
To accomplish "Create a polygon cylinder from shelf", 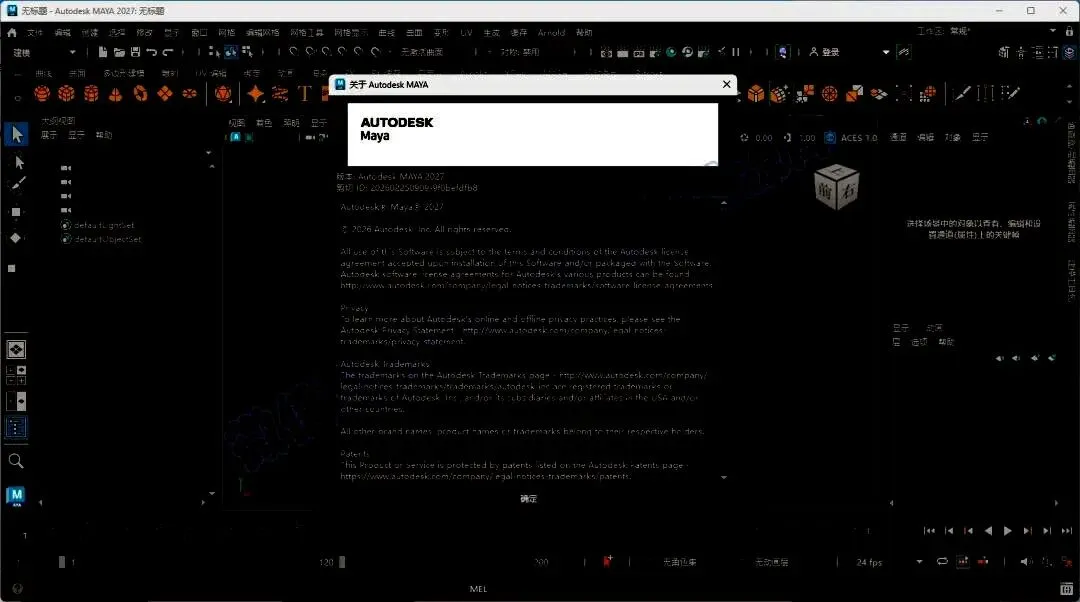I will pyautogui.click(x=91, y=93).
